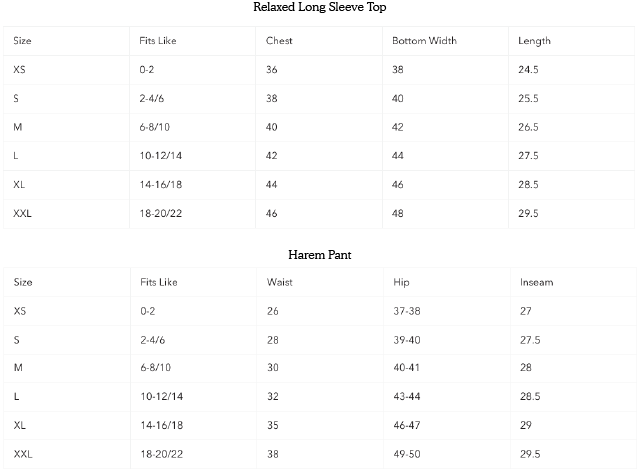Viewport: 640px width, 473px height.
Task: Click the top table's Fits Like header
Action: 158,41
